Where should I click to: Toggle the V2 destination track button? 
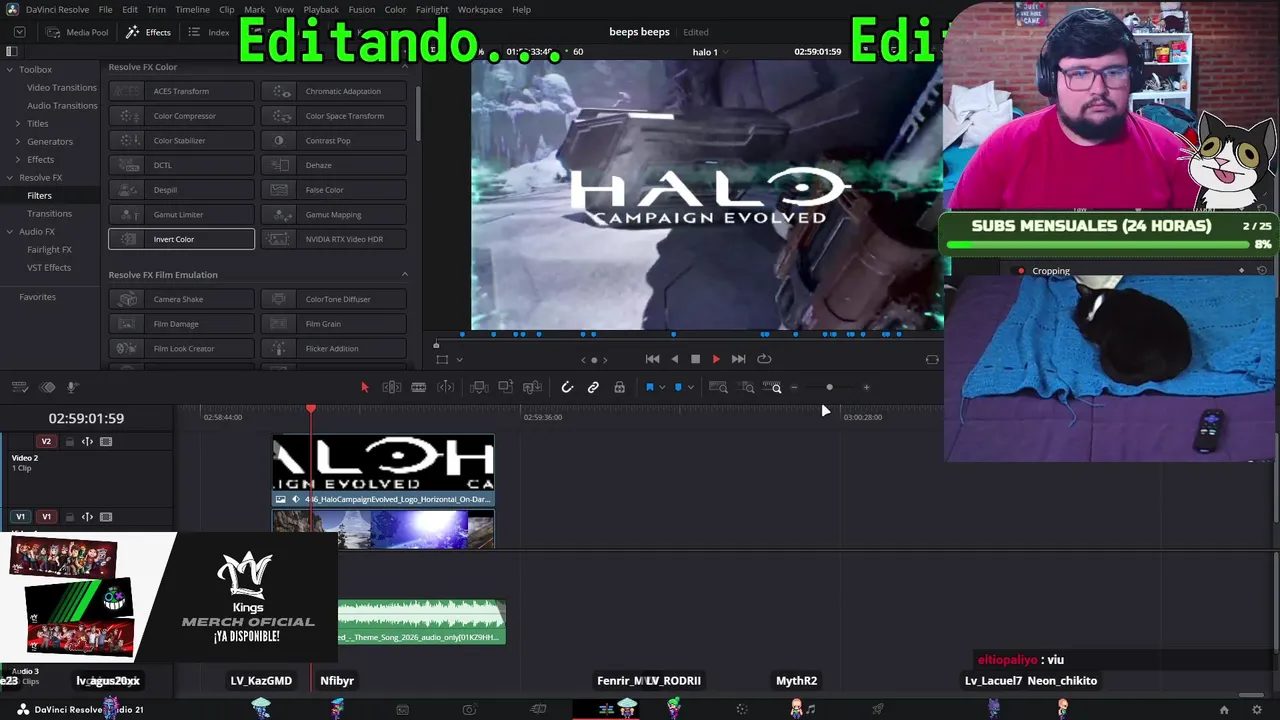point(46,442)
